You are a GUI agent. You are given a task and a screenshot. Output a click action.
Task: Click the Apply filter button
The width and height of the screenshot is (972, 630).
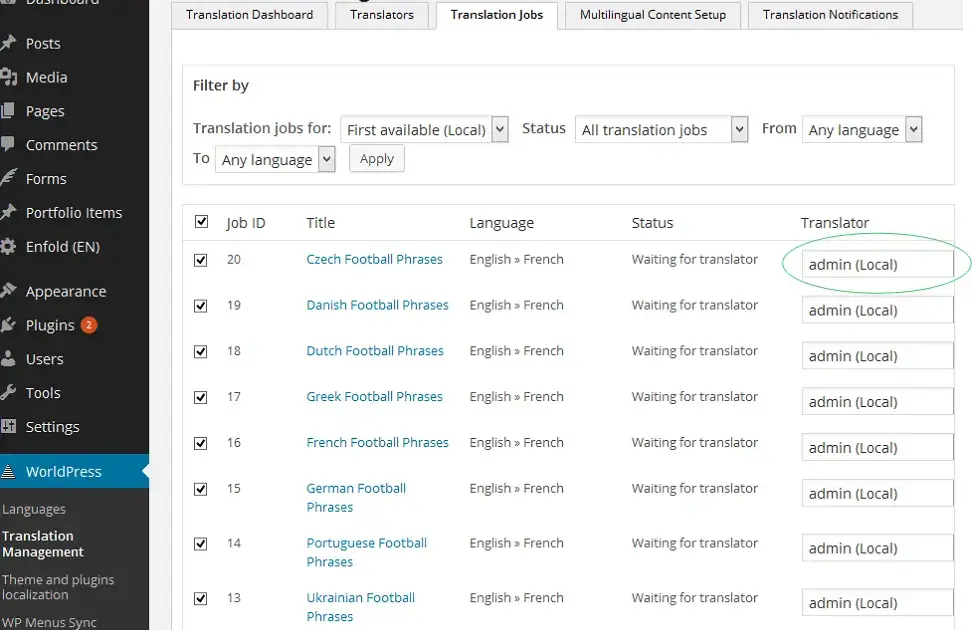[377, 159]
